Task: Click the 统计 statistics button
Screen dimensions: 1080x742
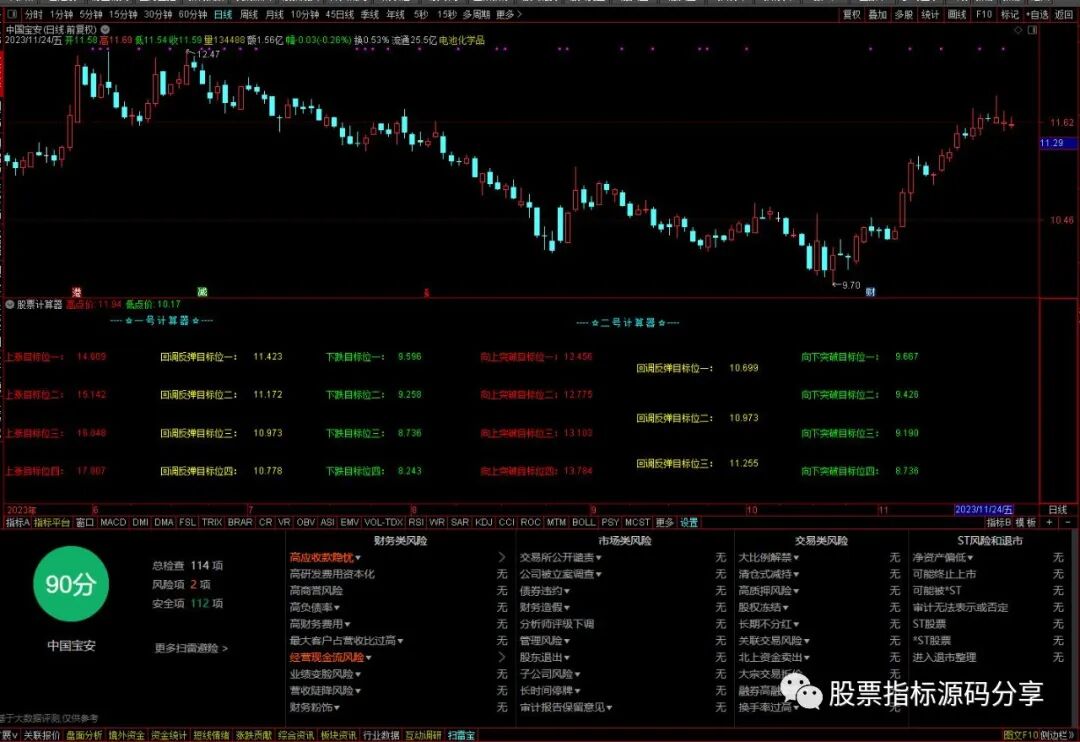Action: click(930, 14)
